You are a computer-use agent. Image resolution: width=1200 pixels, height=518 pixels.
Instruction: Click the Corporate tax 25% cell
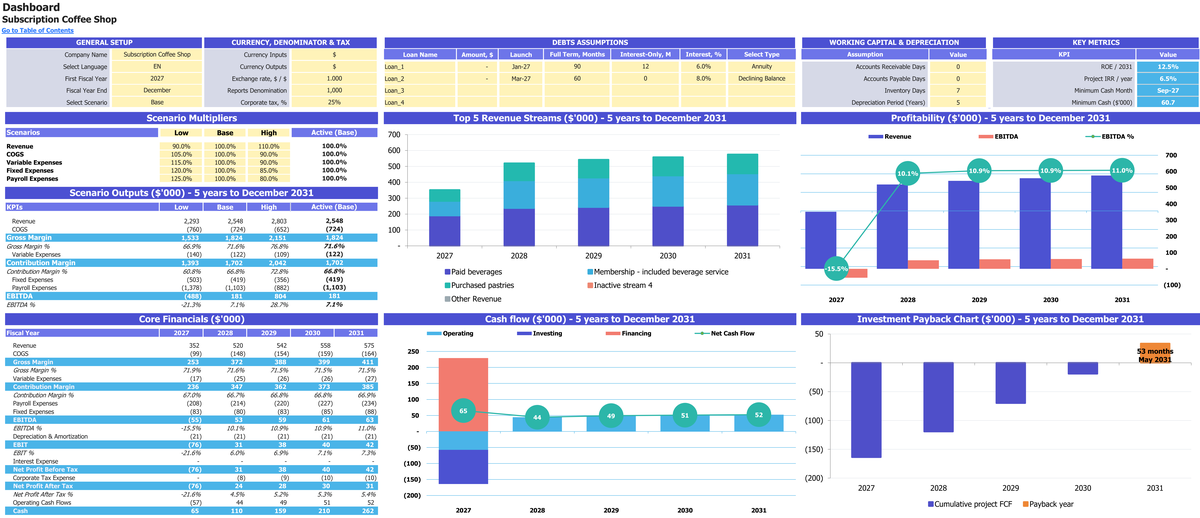[334, 102]
